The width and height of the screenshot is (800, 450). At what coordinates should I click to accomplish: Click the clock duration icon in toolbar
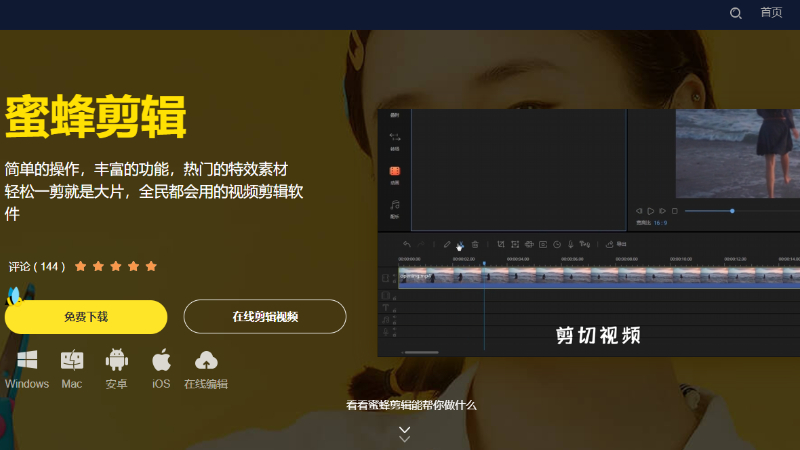tap(557, 244)
